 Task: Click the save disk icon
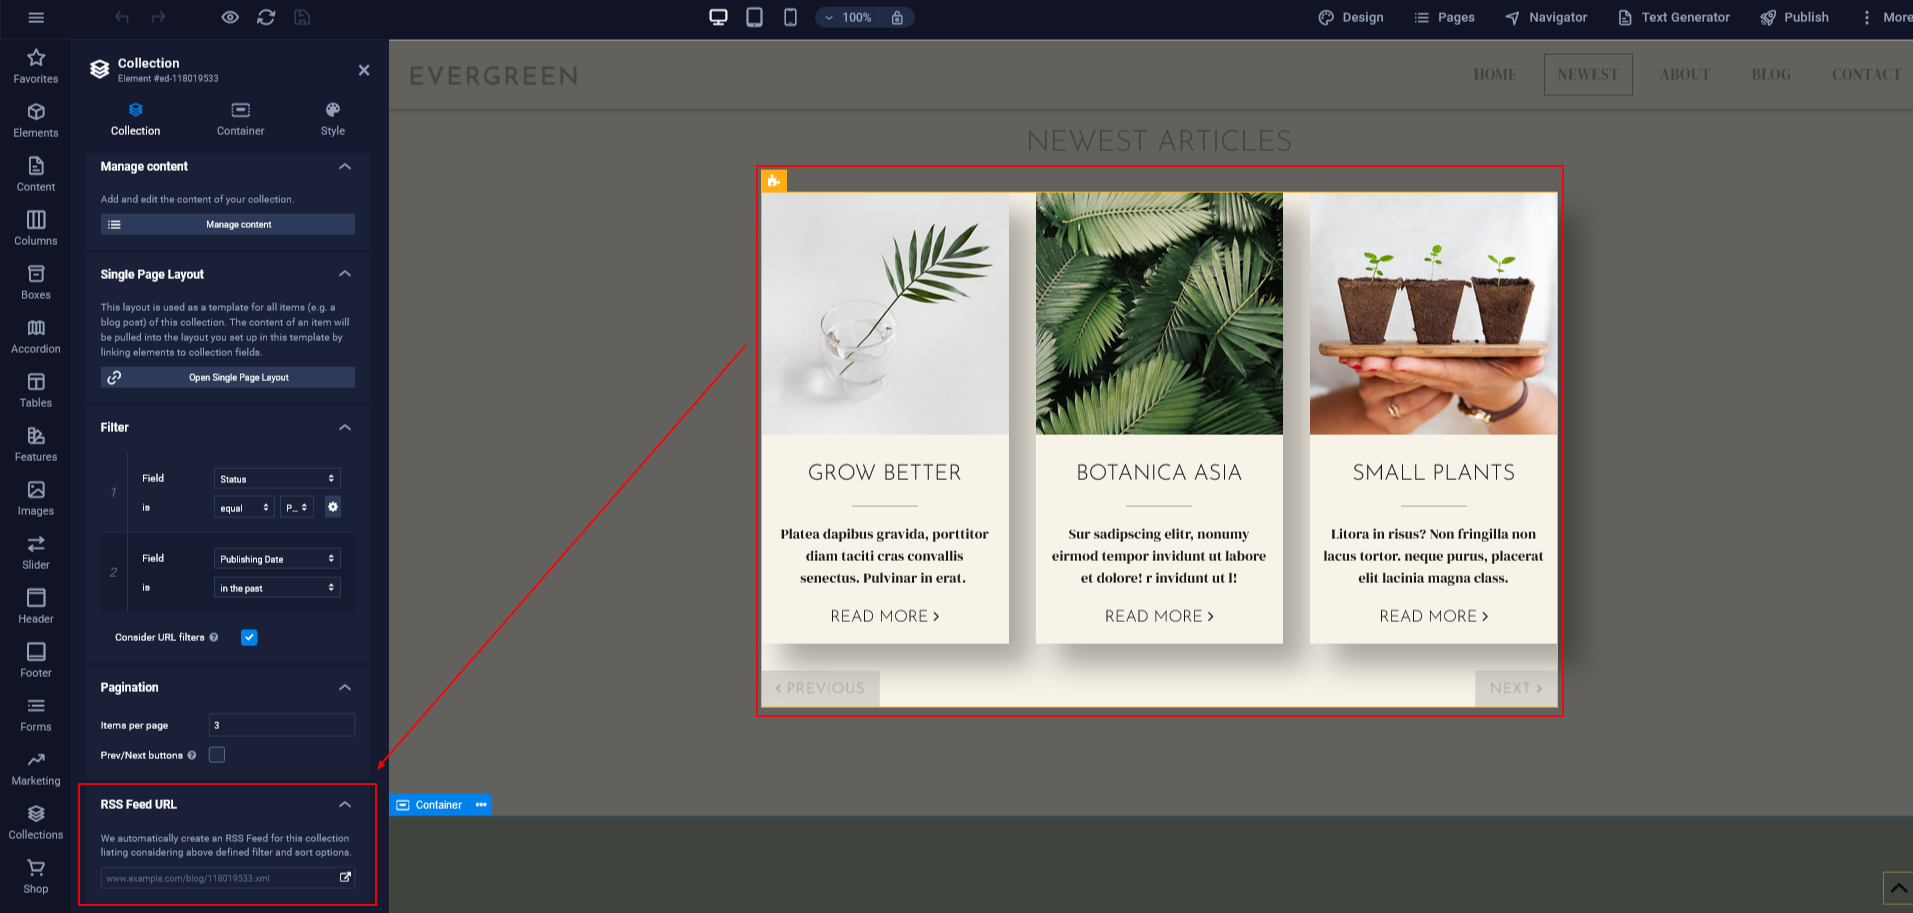tap(302, 17)
